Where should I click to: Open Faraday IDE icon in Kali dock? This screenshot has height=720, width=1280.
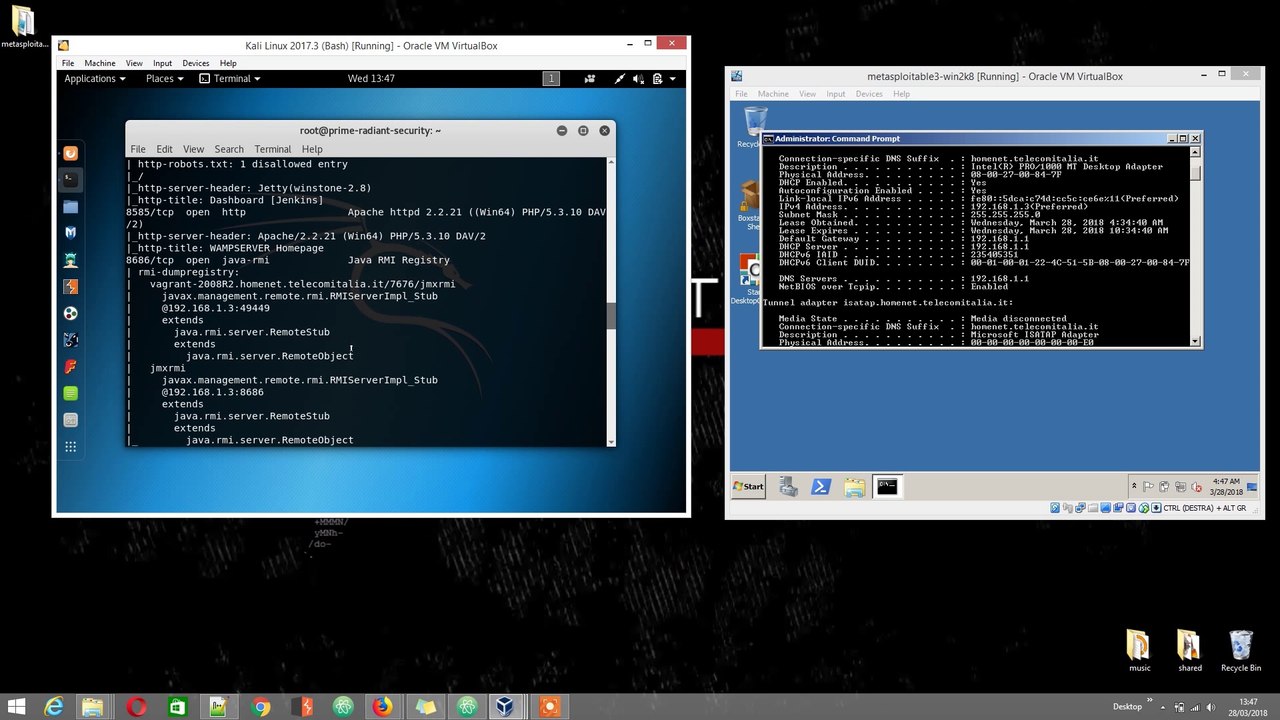tap(70, 367)
